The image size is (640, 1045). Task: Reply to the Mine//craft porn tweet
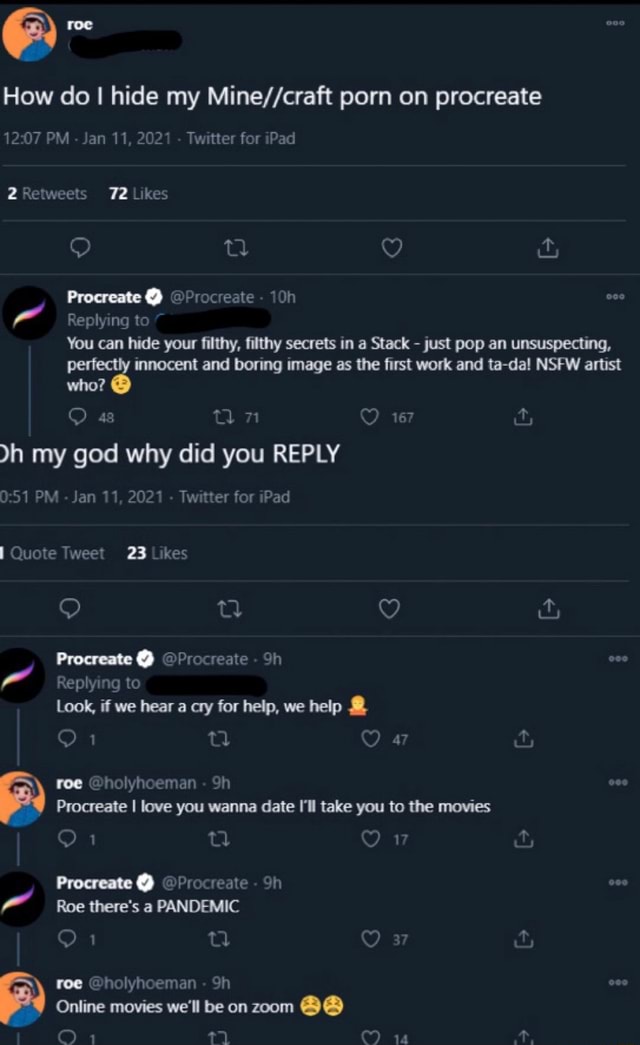tap(79, 247)
